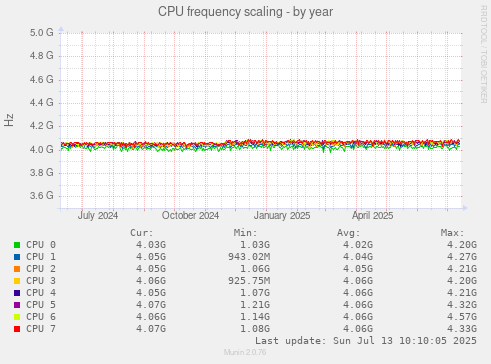Click the 'Avg:' column header
The image size is (491, 364).
tap(349, 233)
